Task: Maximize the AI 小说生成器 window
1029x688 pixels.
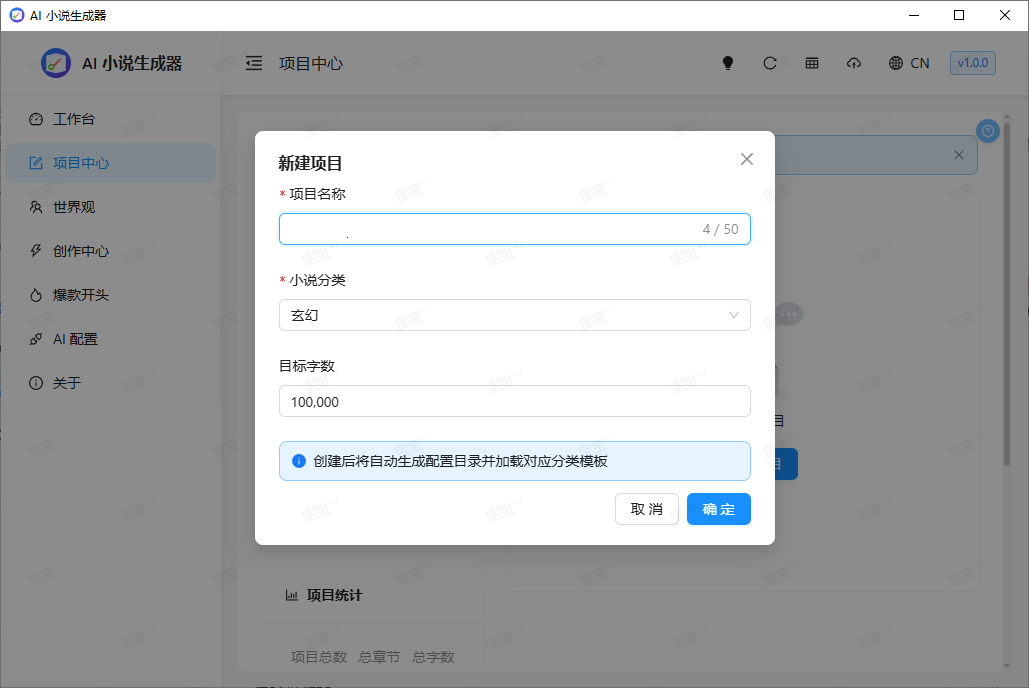Action: coord(959,15)
